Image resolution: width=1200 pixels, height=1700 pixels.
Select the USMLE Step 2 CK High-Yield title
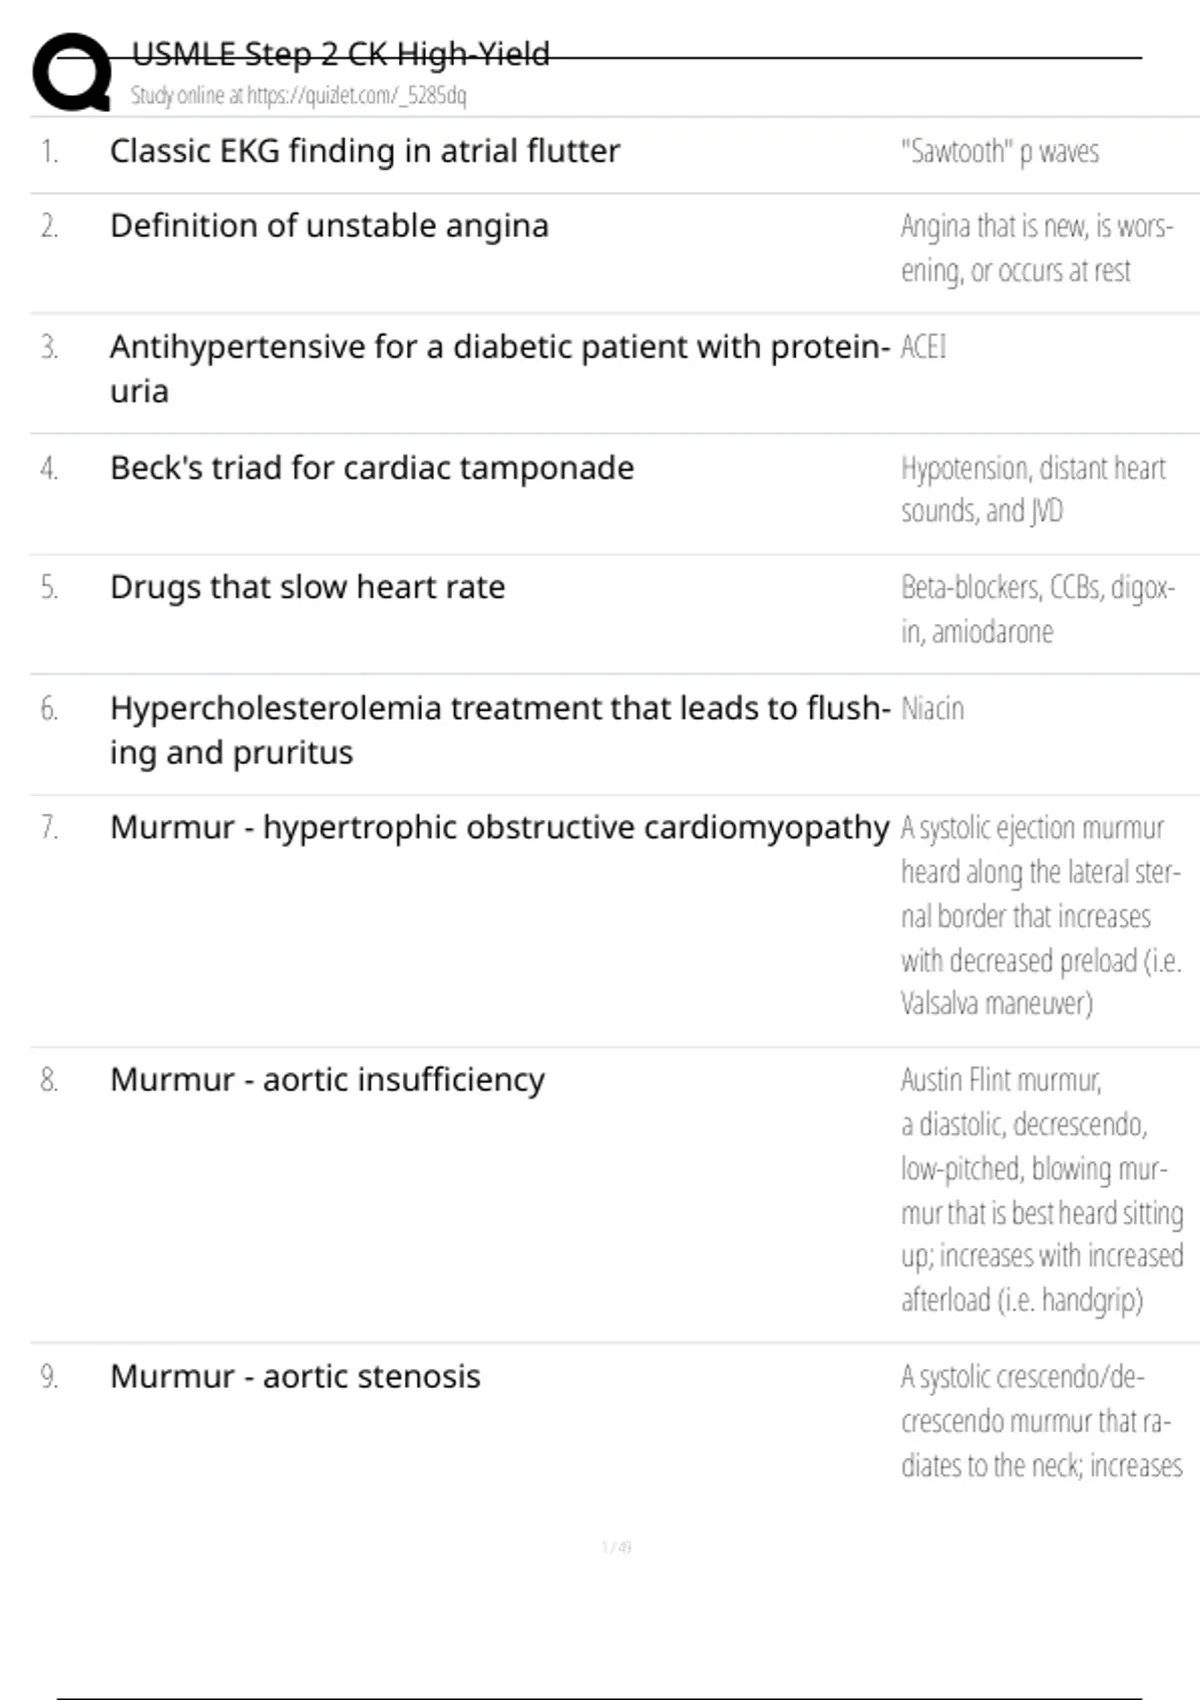(340, 53)
